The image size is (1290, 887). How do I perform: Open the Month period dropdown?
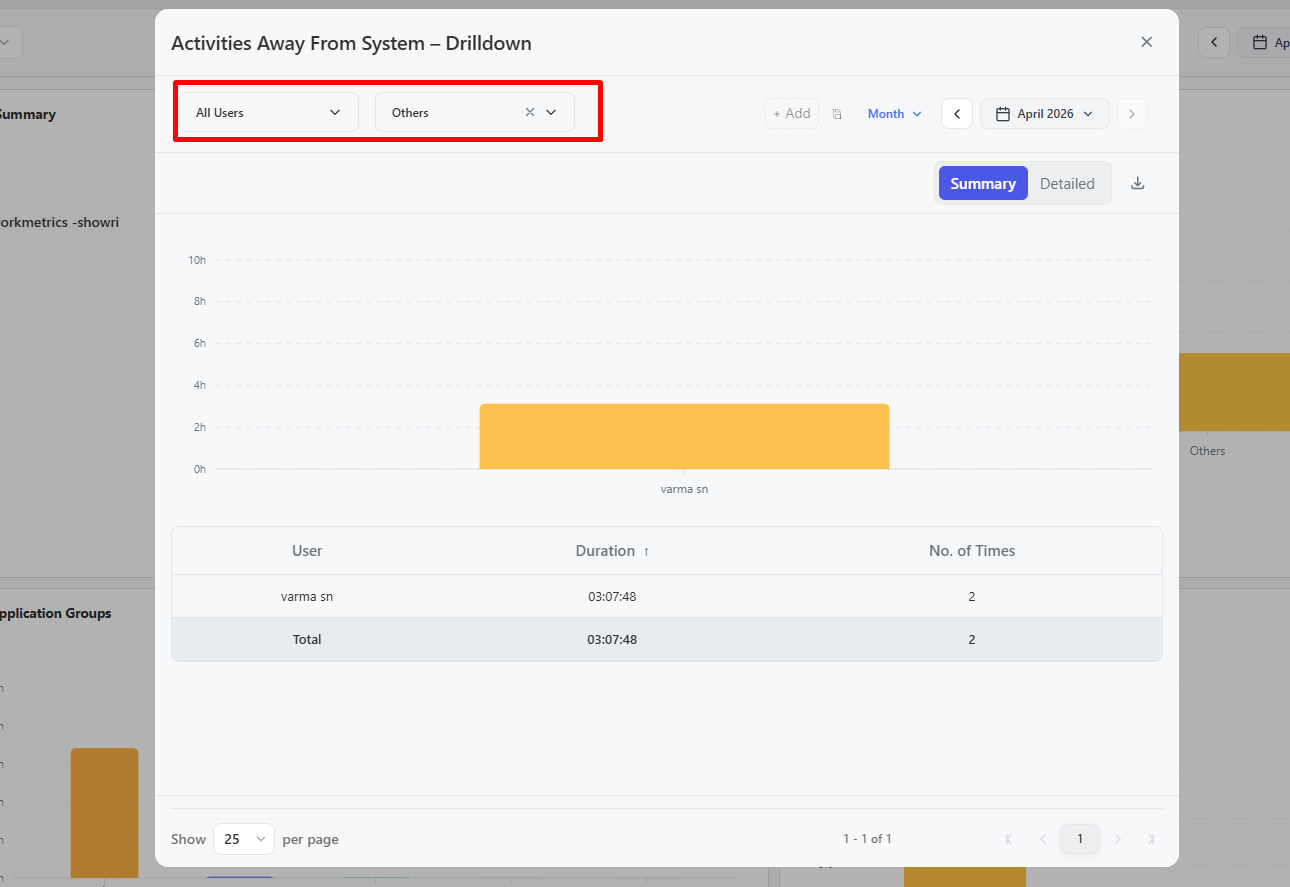pos(894,114)
